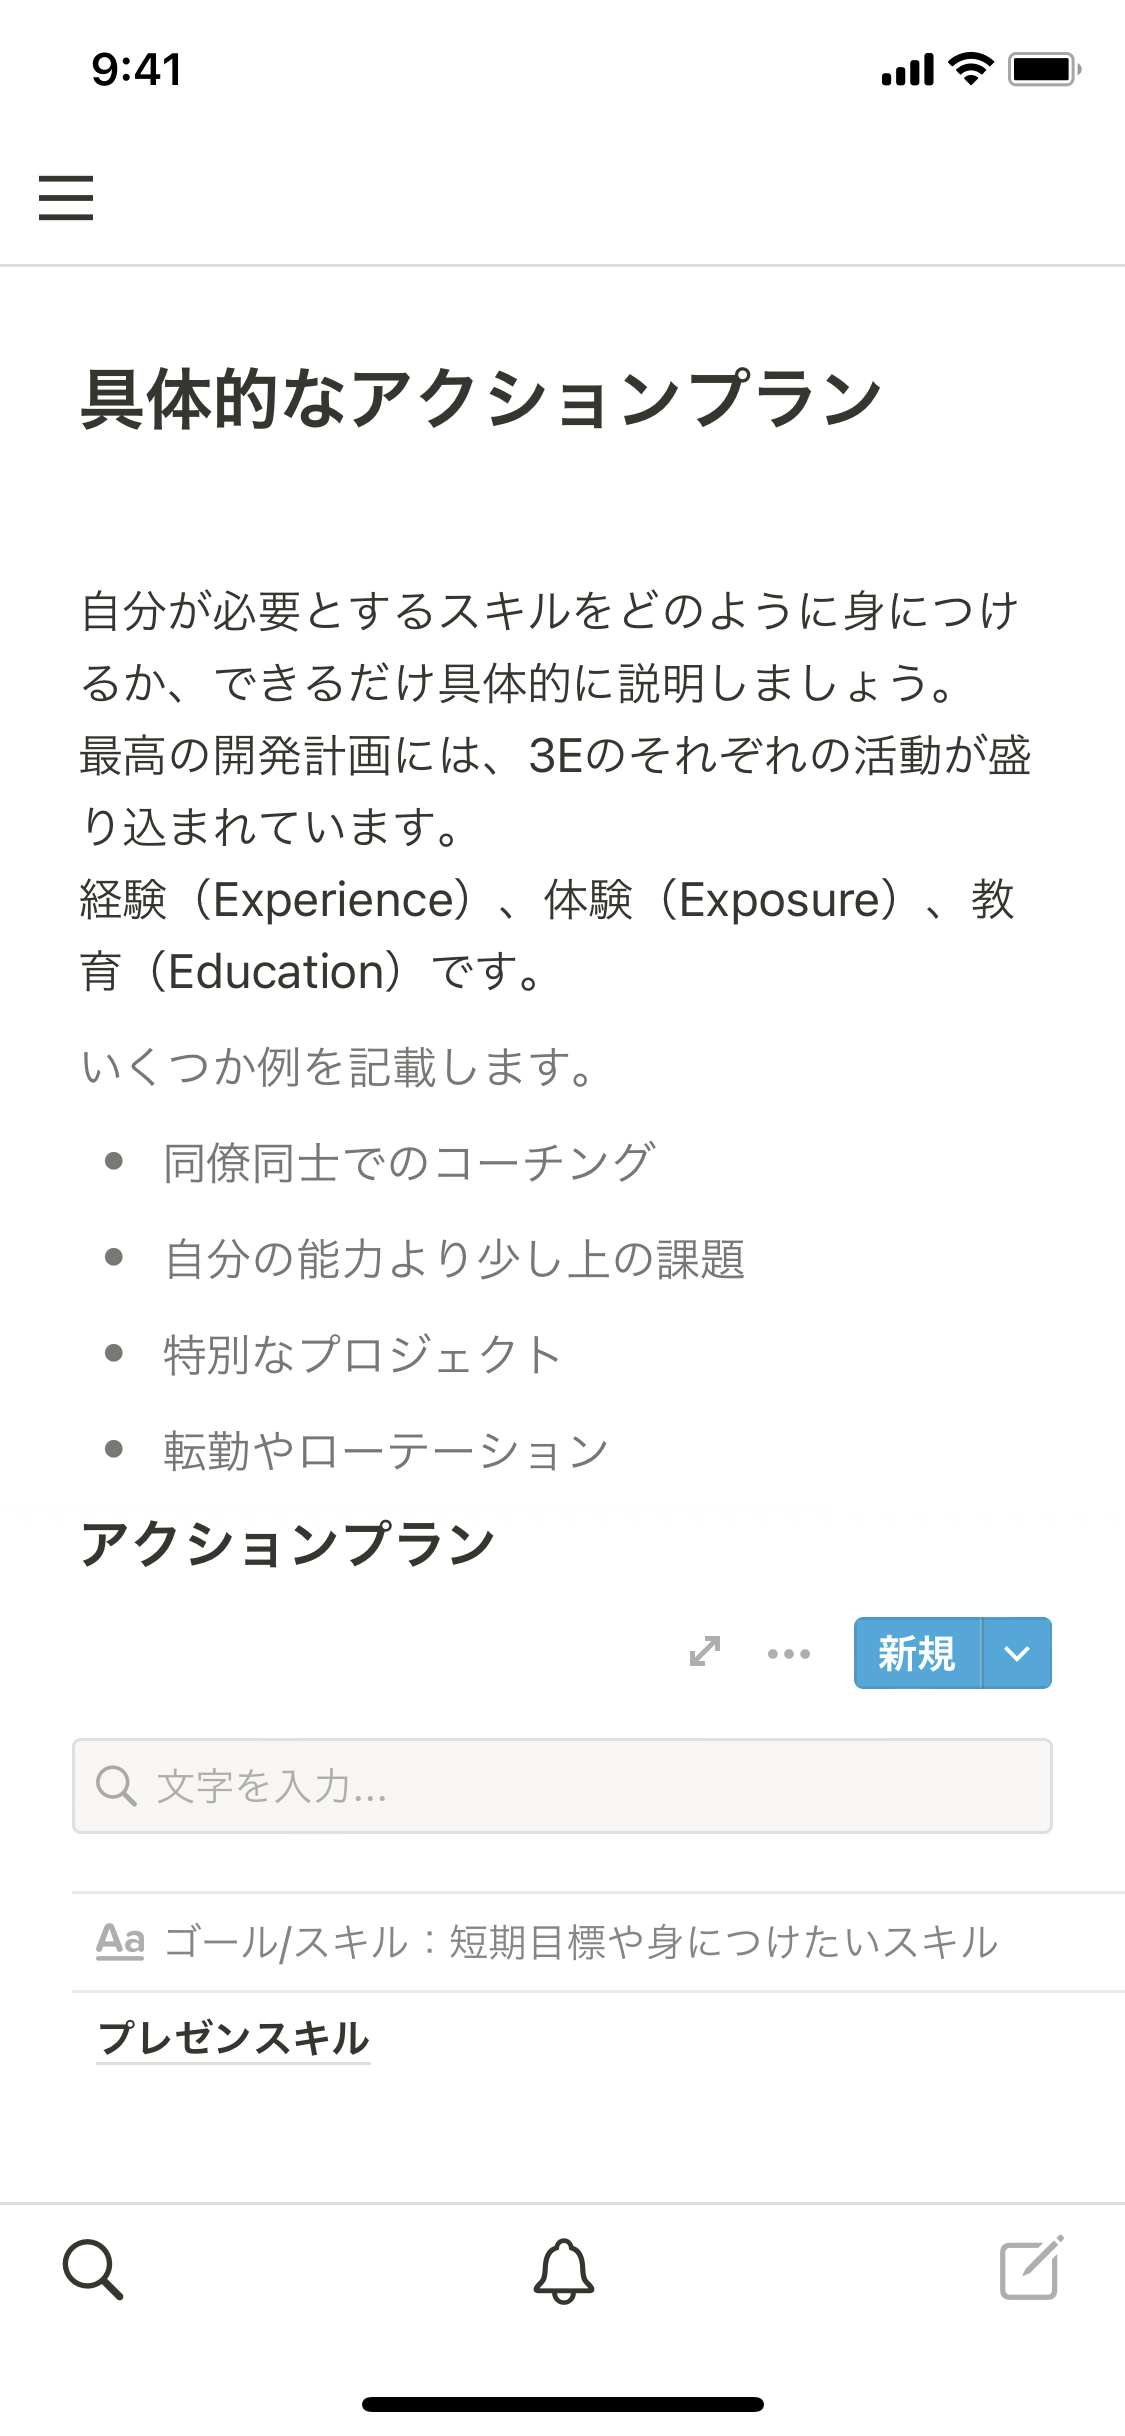Expand database to full page view
The image size is (1125, 2436).
[705, 1652]
